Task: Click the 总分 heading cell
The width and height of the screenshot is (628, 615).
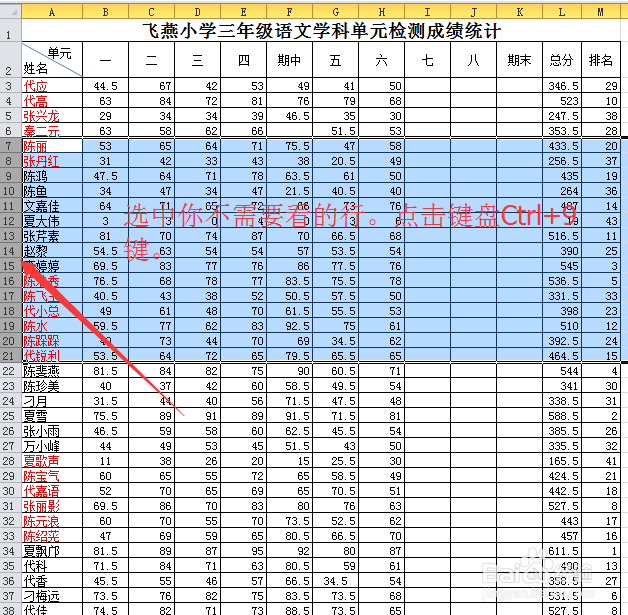Action: pyautogui.click(x=562, y=60)
